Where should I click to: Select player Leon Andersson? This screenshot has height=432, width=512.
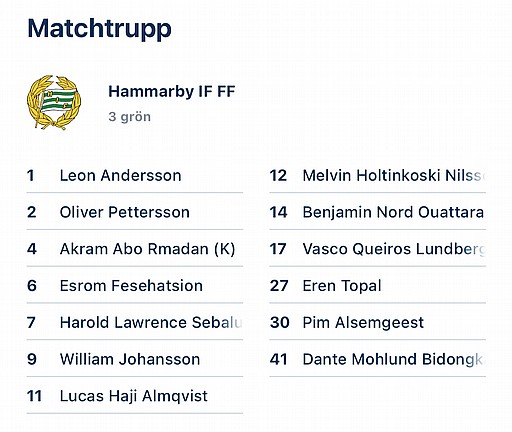point(135,175)
